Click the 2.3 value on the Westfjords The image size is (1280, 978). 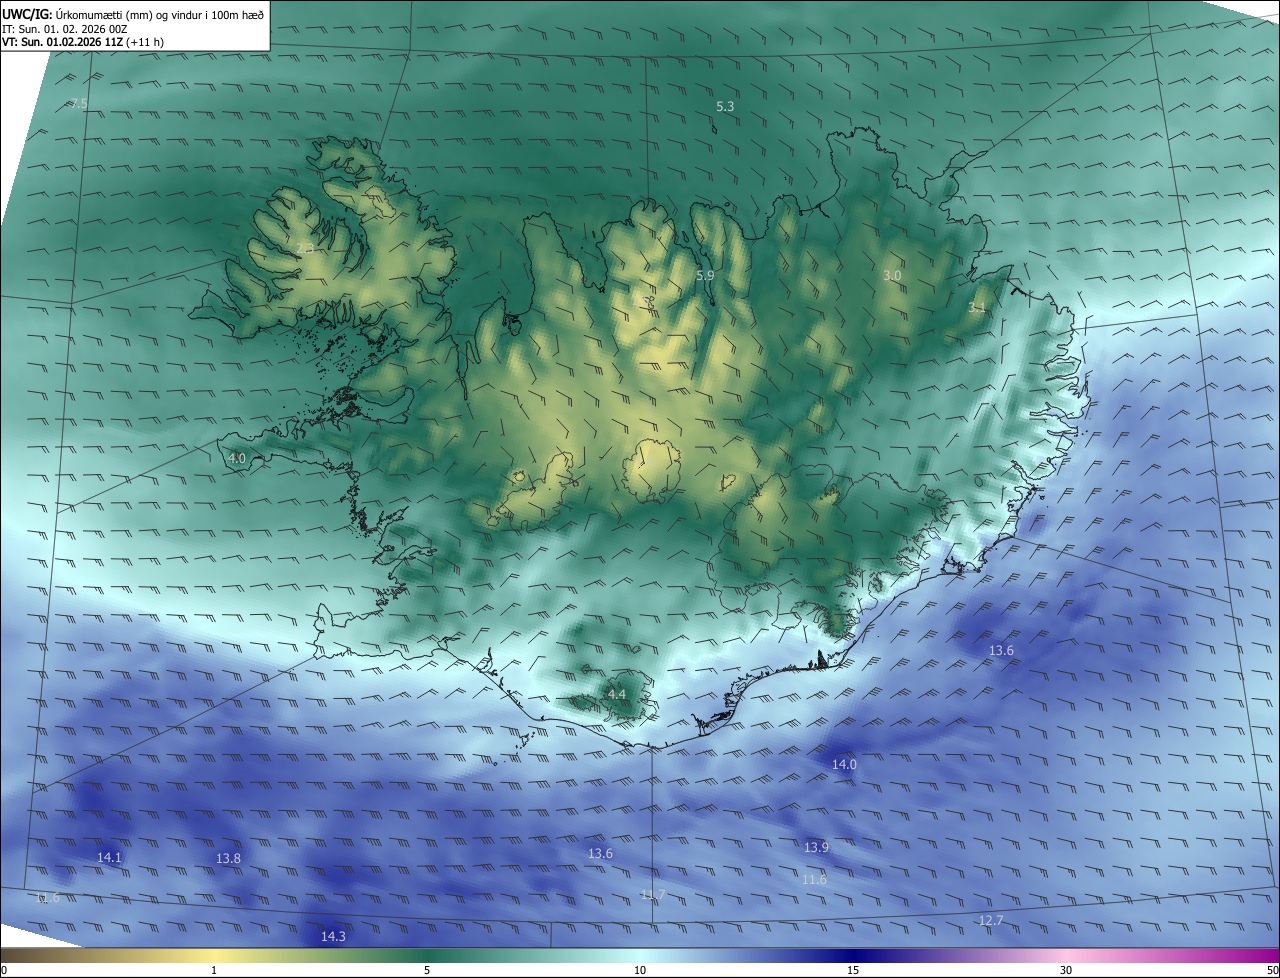pyautogui.click(x=305, y=248)
